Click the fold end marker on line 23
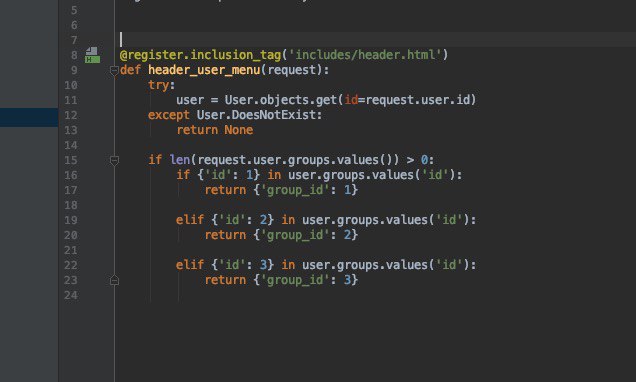The width and height of the screenshot is (636, 382). point(114,280)
